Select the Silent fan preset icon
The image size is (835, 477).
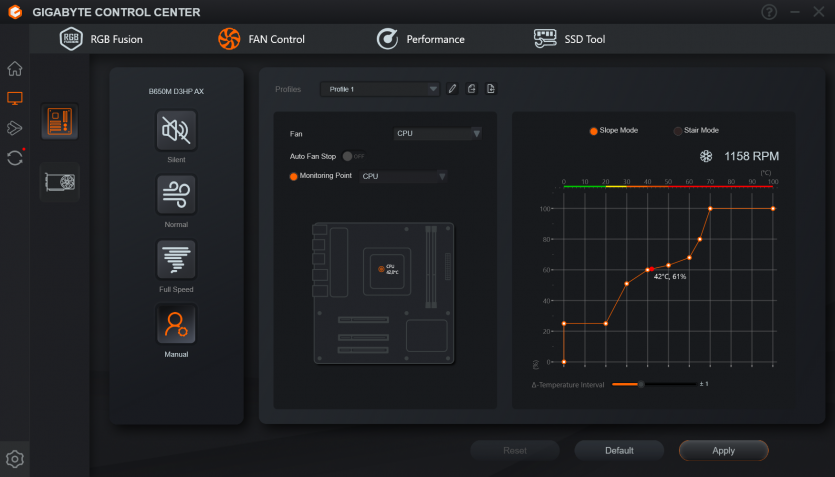click(176, 130)
